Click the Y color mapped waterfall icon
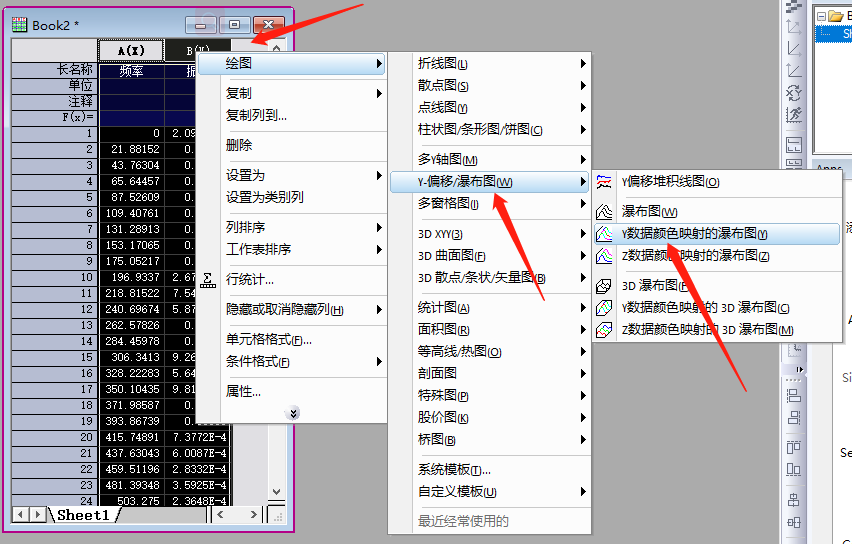The height and width of the screenshot is (544, 852). [604, 234]
